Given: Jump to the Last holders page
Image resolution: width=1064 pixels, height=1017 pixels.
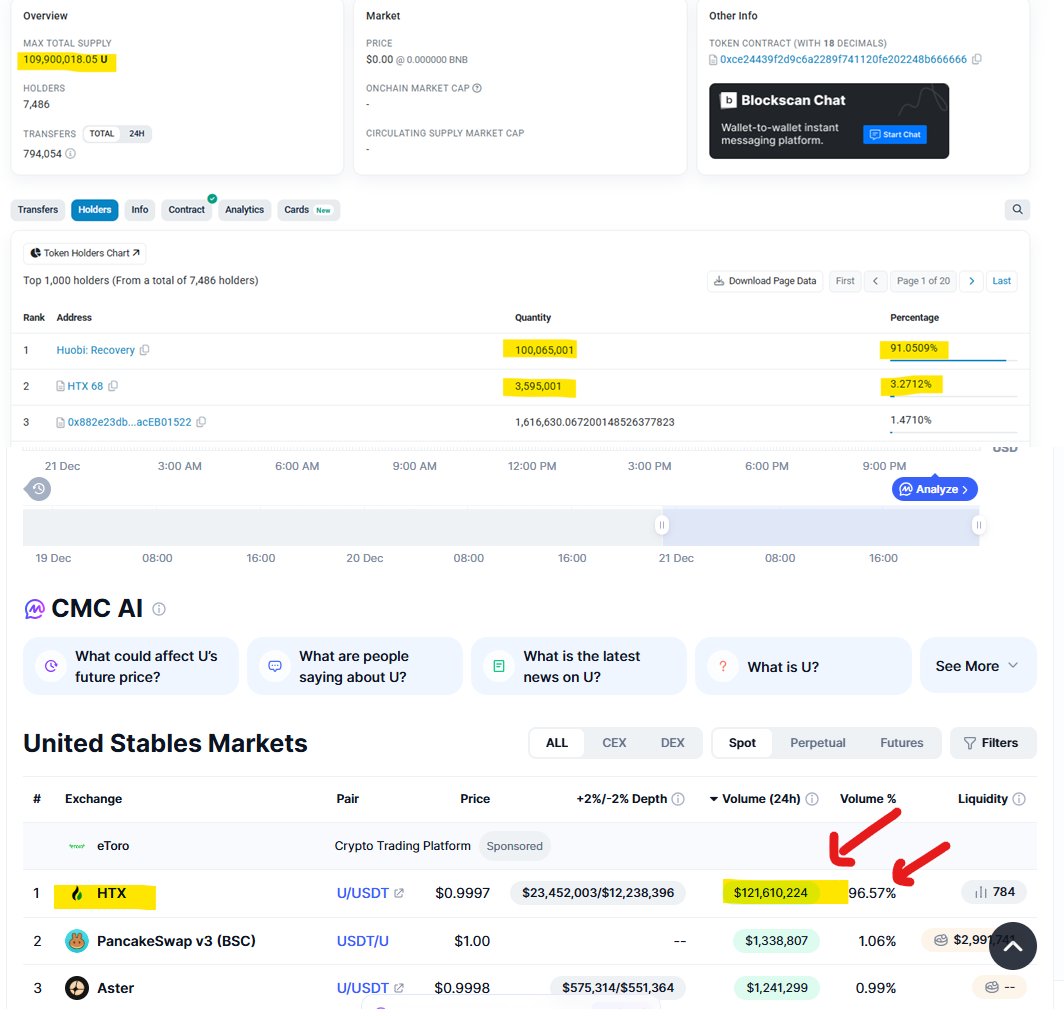Looking at the screenshot, I should (1001, 281).
